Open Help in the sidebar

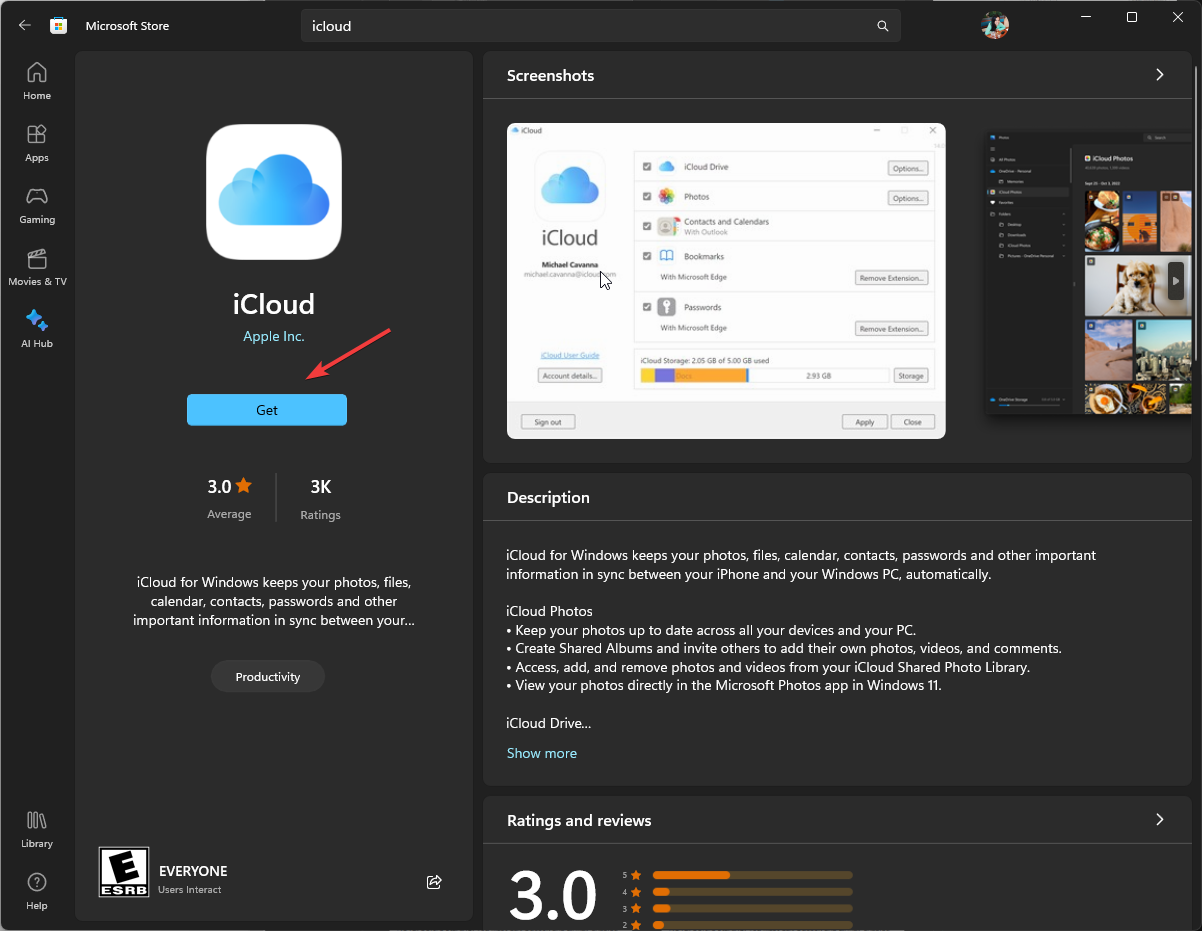[37, 892]
